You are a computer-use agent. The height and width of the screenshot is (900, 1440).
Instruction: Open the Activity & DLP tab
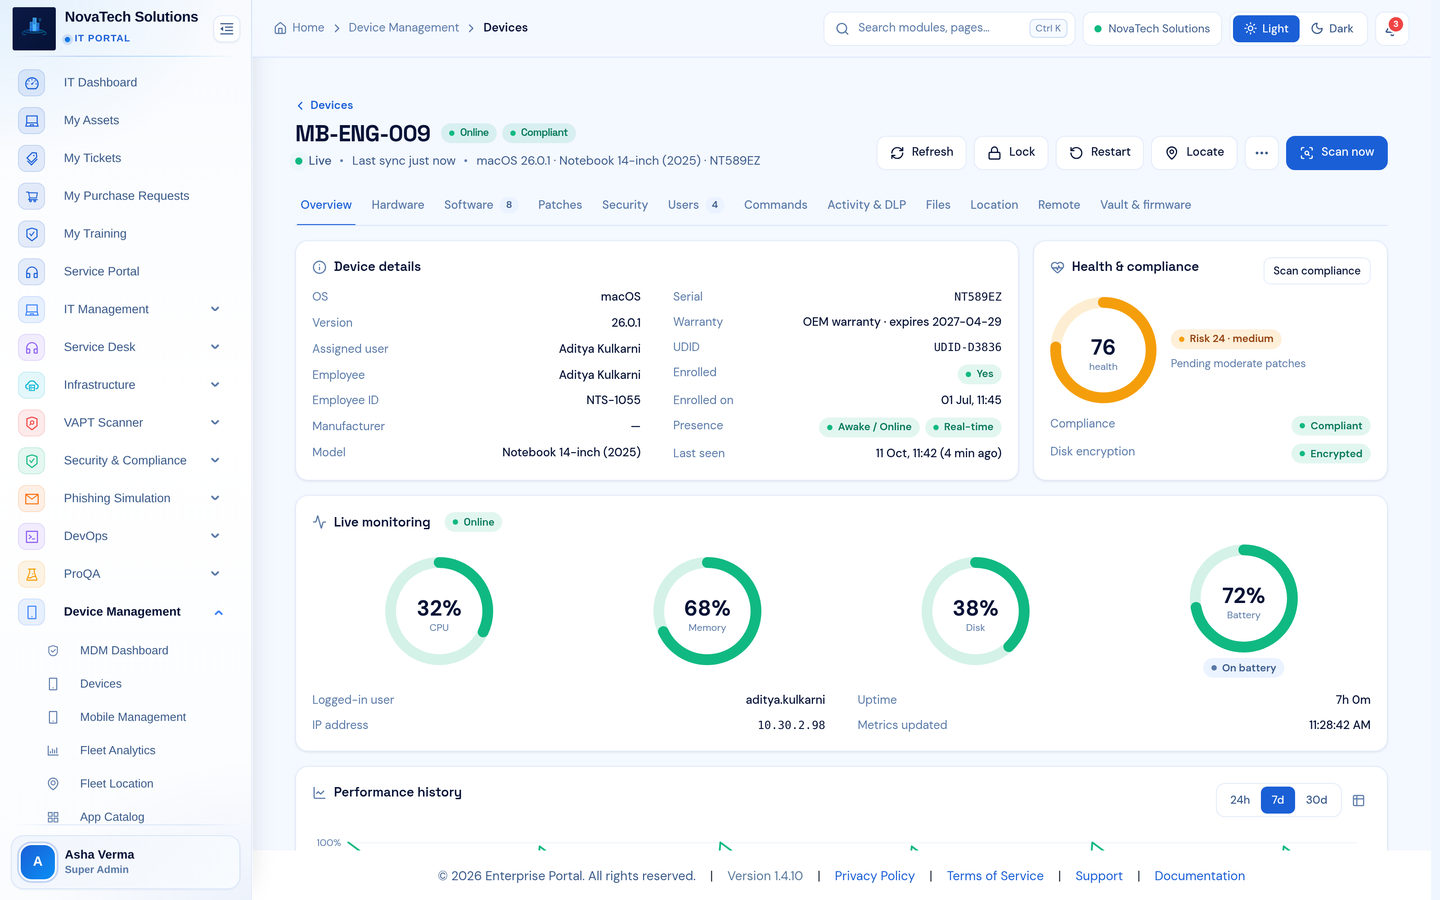point(867,205)
